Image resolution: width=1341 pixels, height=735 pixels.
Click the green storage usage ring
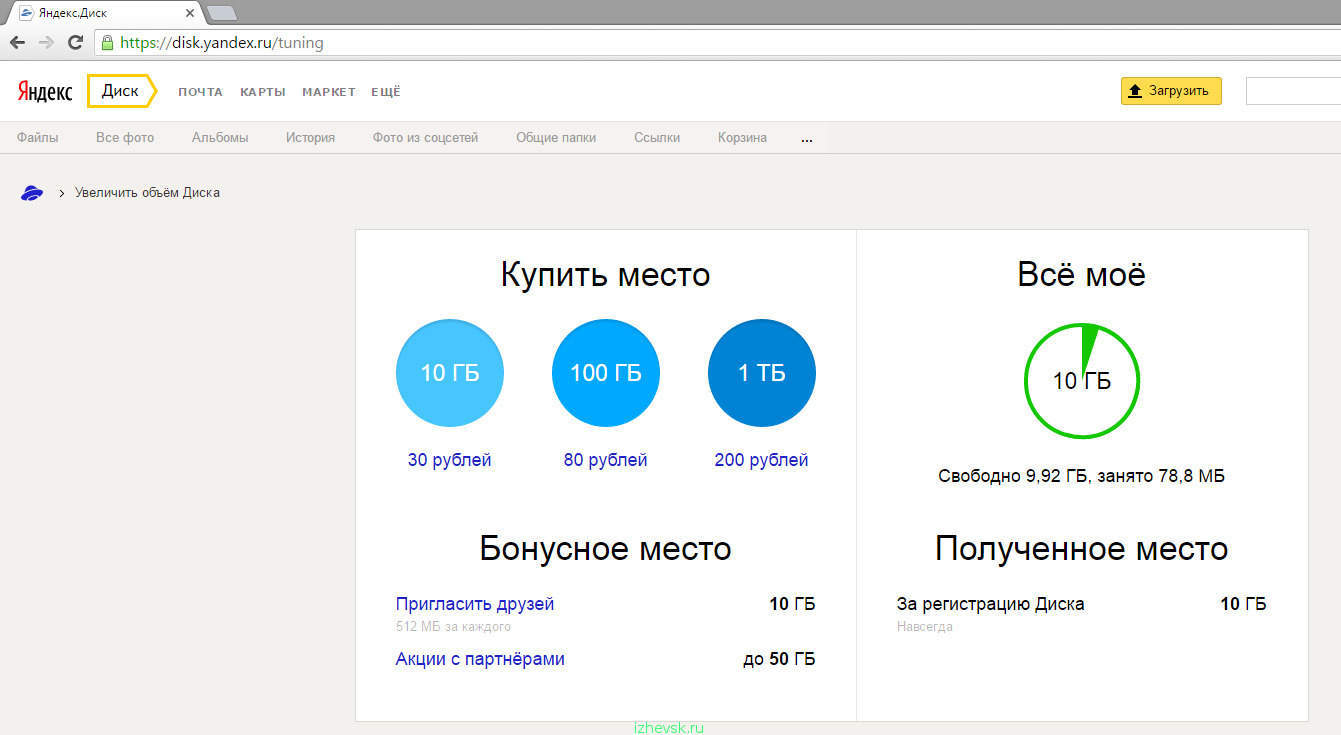(1081, 381)
